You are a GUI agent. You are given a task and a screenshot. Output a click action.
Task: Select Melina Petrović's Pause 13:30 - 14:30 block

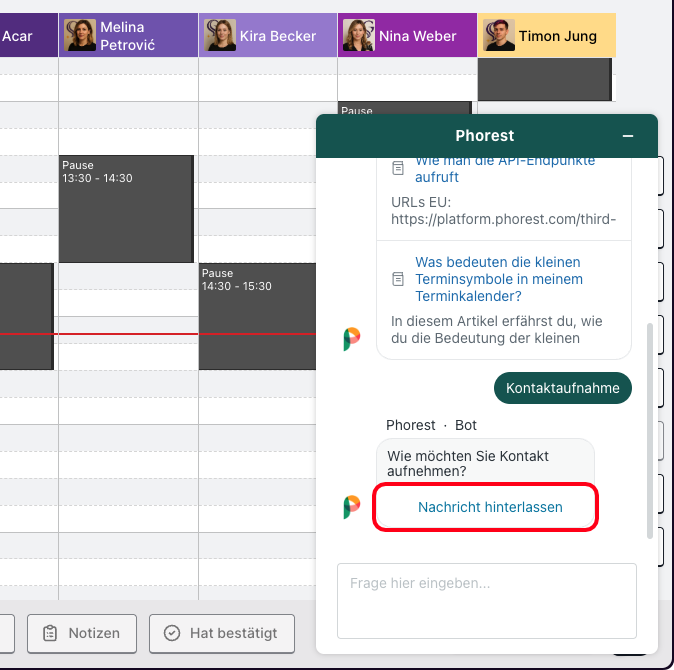pyautogui.click(x=126, y=210)
